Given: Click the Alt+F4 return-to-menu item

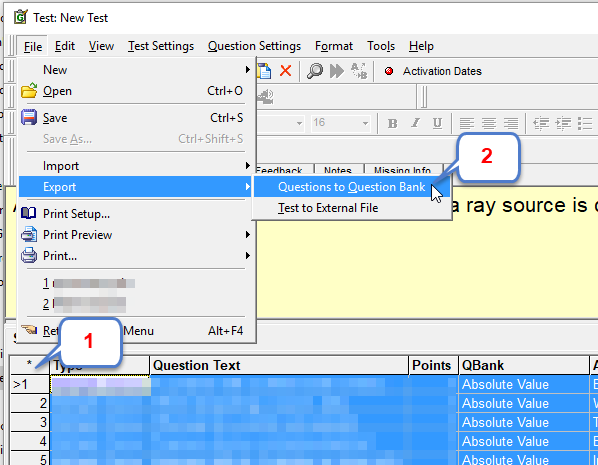Looking at the screenshot, I should 135,331.
